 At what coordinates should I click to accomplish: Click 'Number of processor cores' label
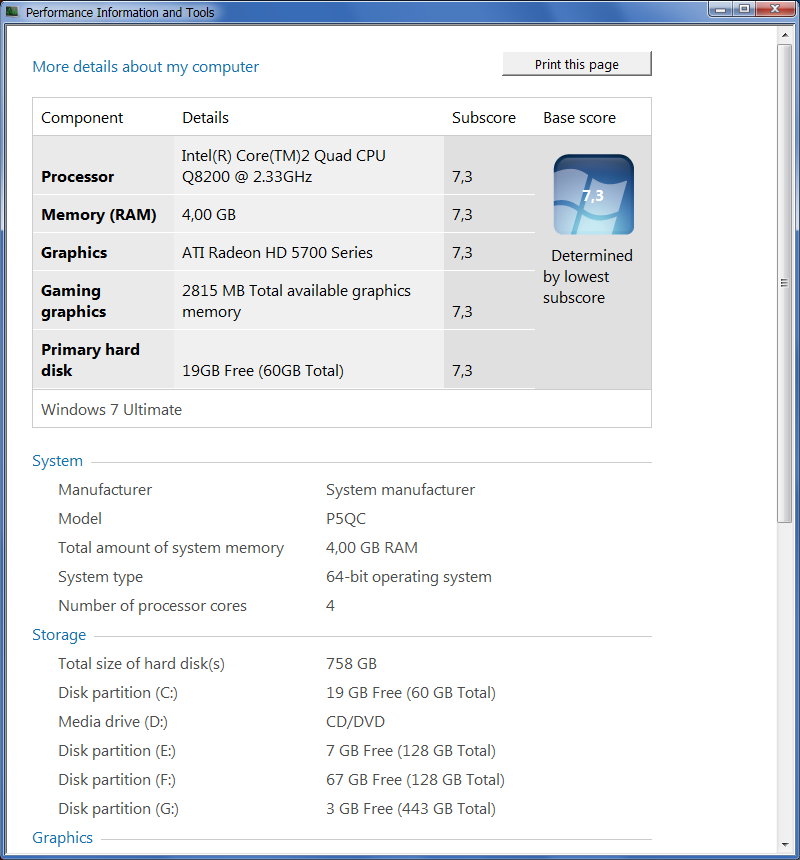152,606
